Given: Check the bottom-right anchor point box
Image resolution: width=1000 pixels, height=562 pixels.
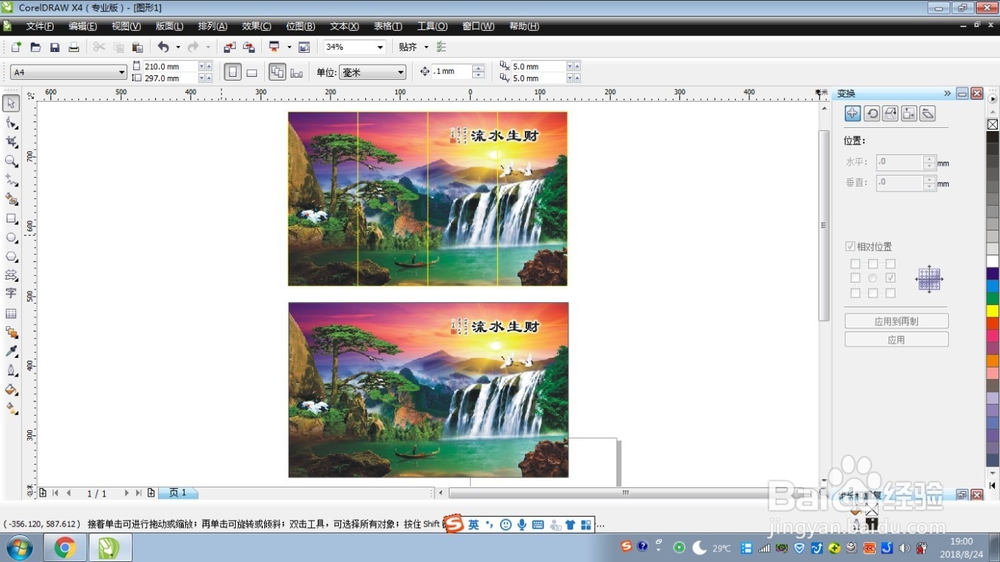Looking at the screenshot, I should pos(890,293).
